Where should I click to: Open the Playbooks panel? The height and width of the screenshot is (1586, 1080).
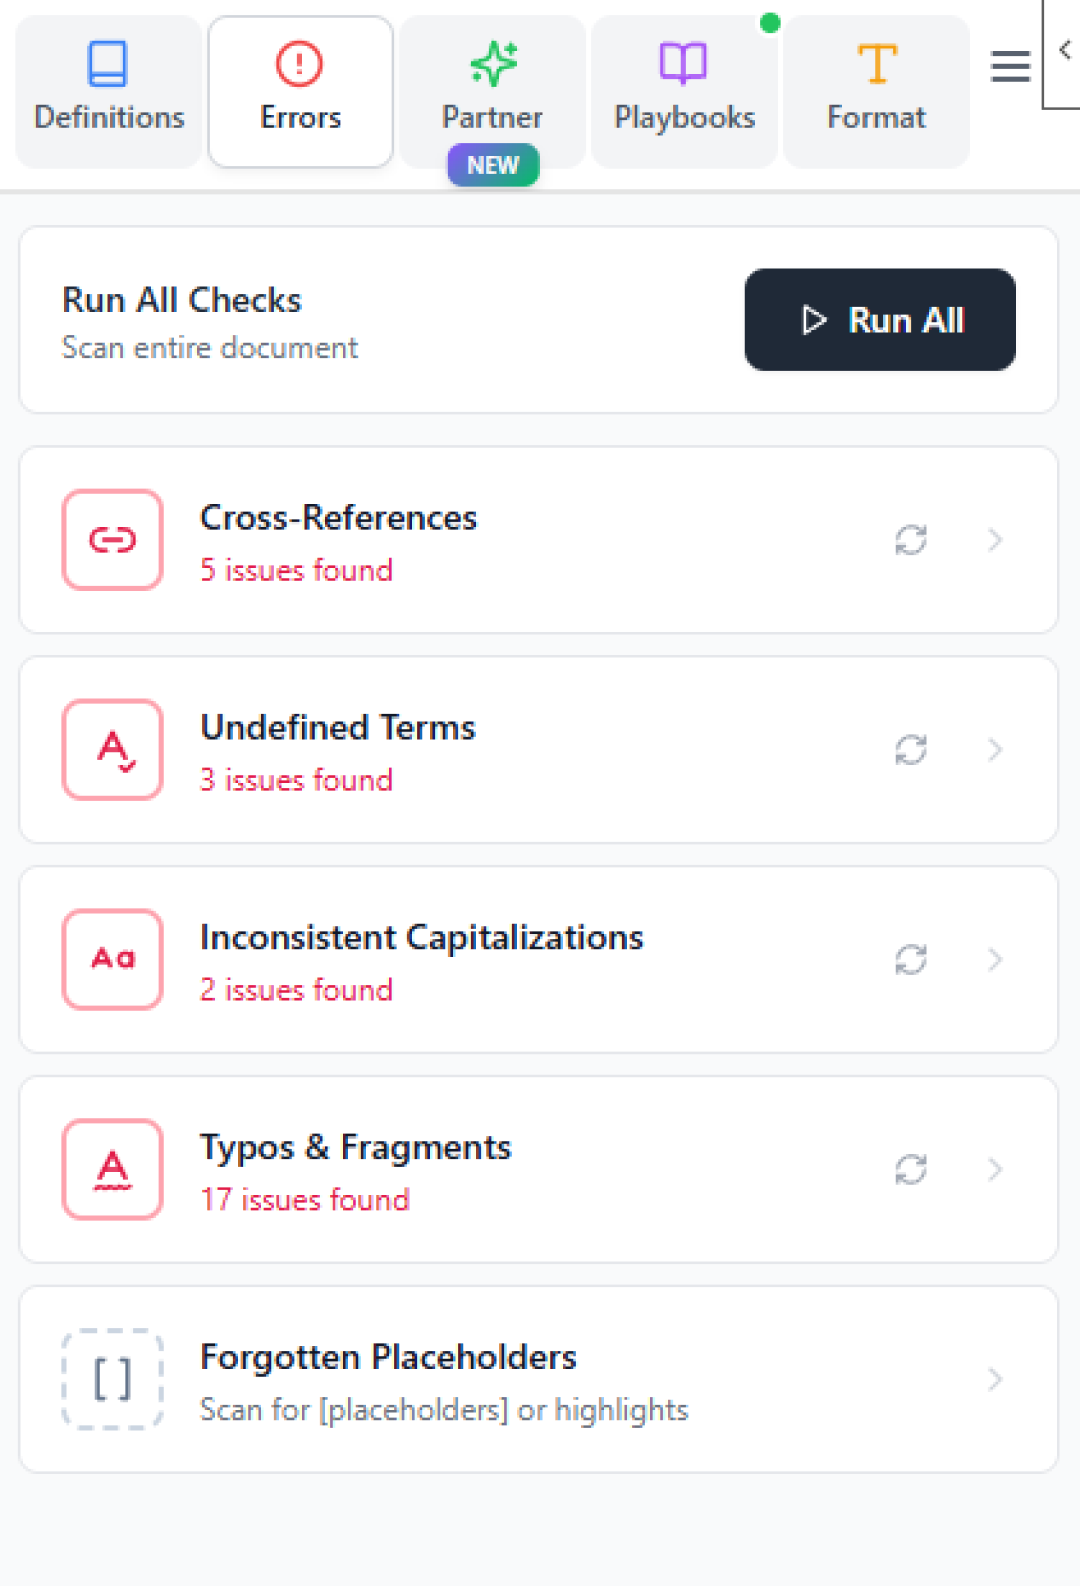click(683, 90)
